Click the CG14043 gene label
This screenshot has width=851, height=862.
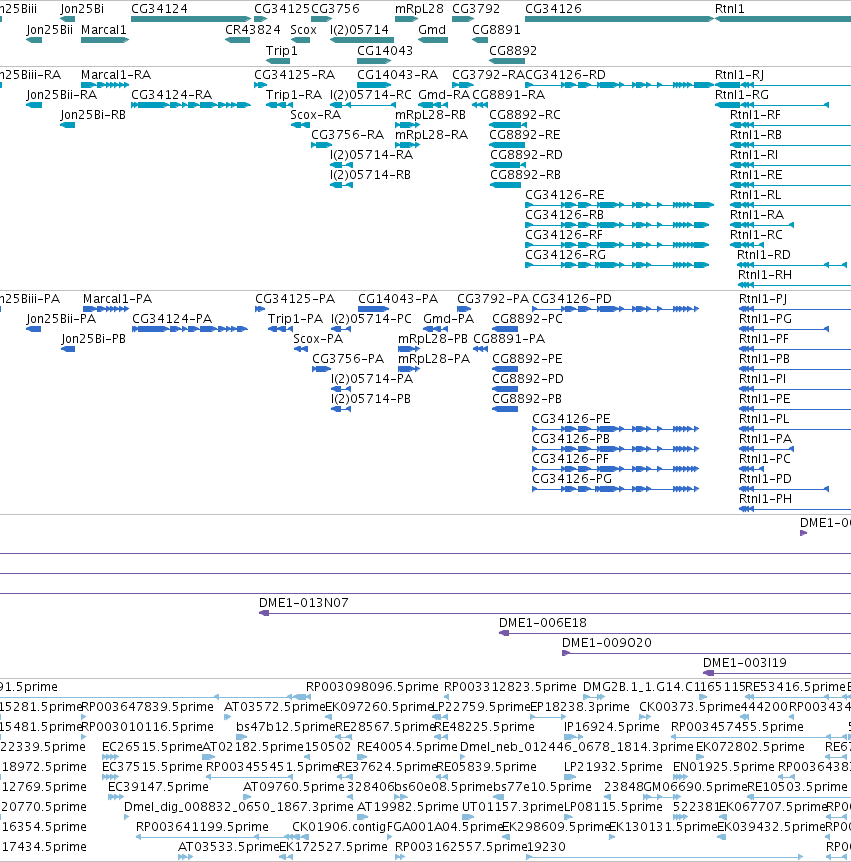385,51
